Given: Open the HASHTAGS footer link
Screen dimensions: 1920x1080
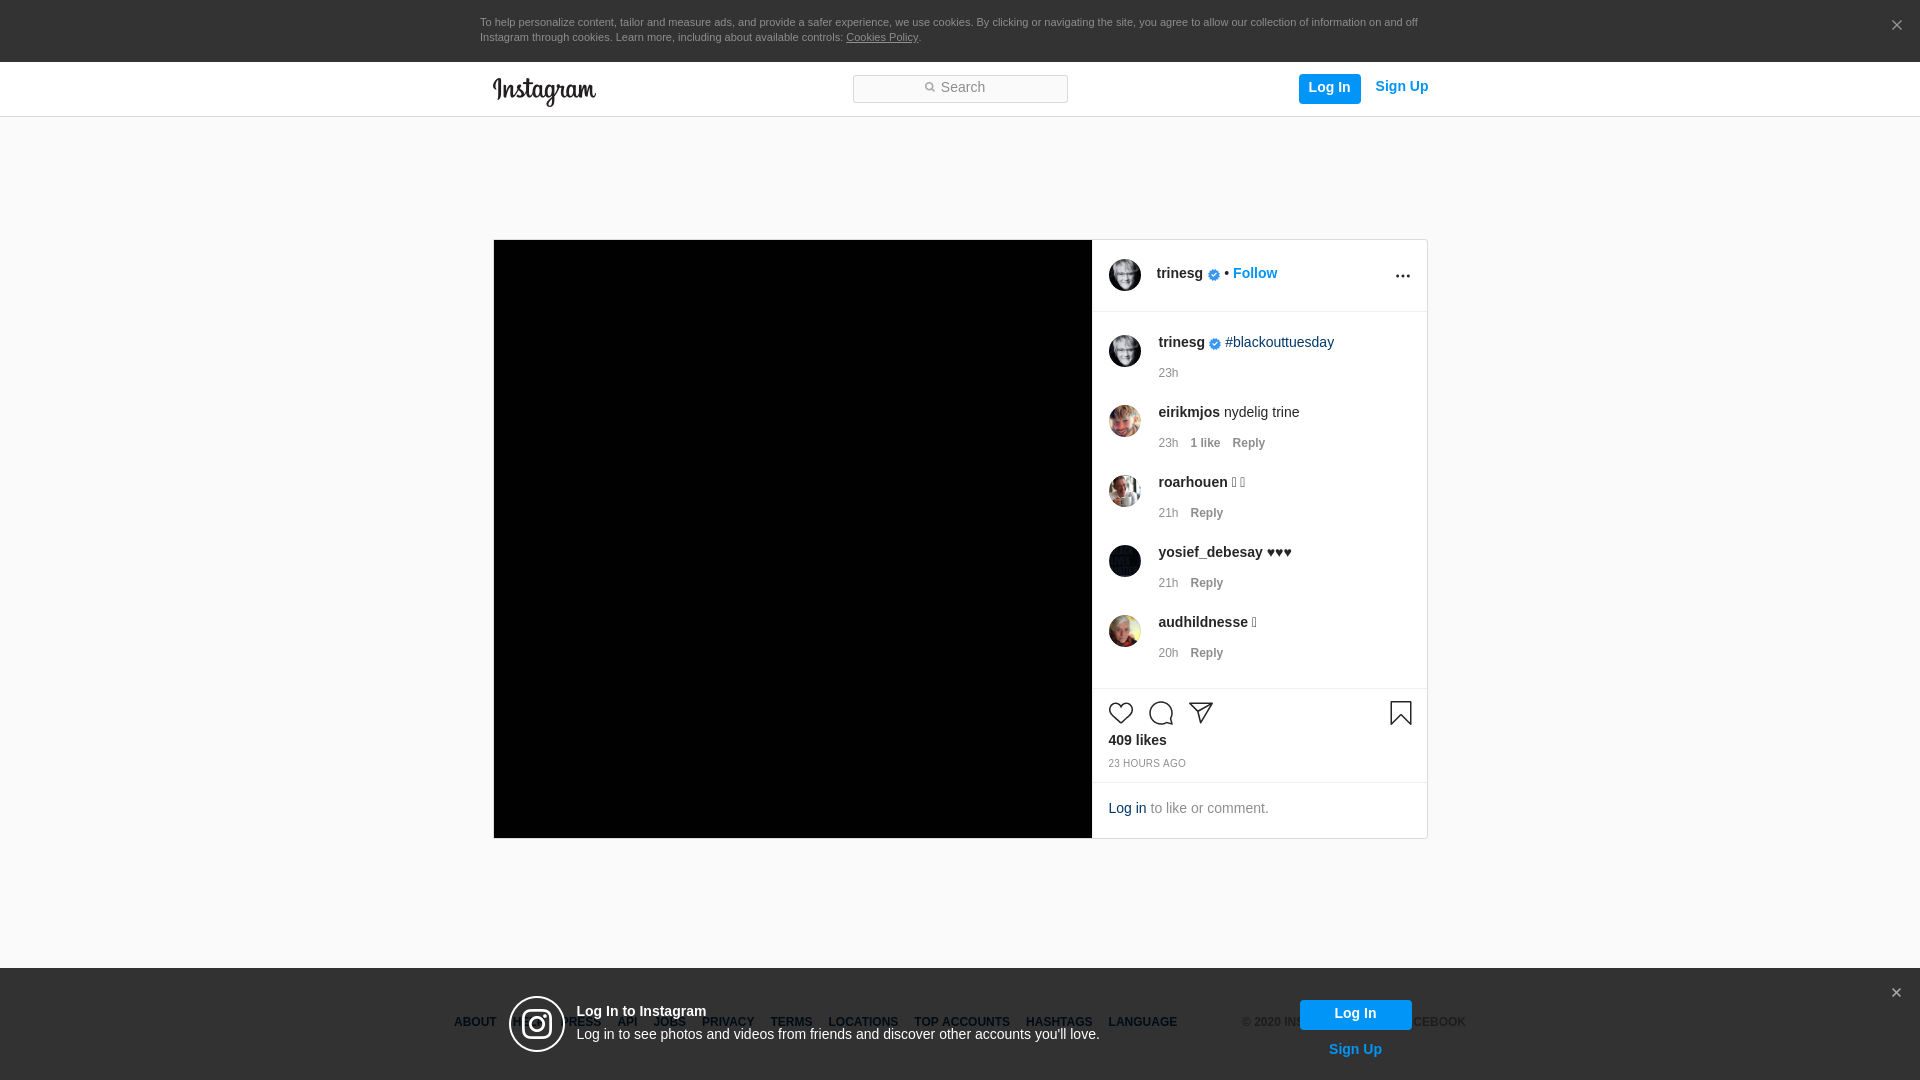Looking at the screenshot, I should pyautogui.click(x=1059, y=1023).
